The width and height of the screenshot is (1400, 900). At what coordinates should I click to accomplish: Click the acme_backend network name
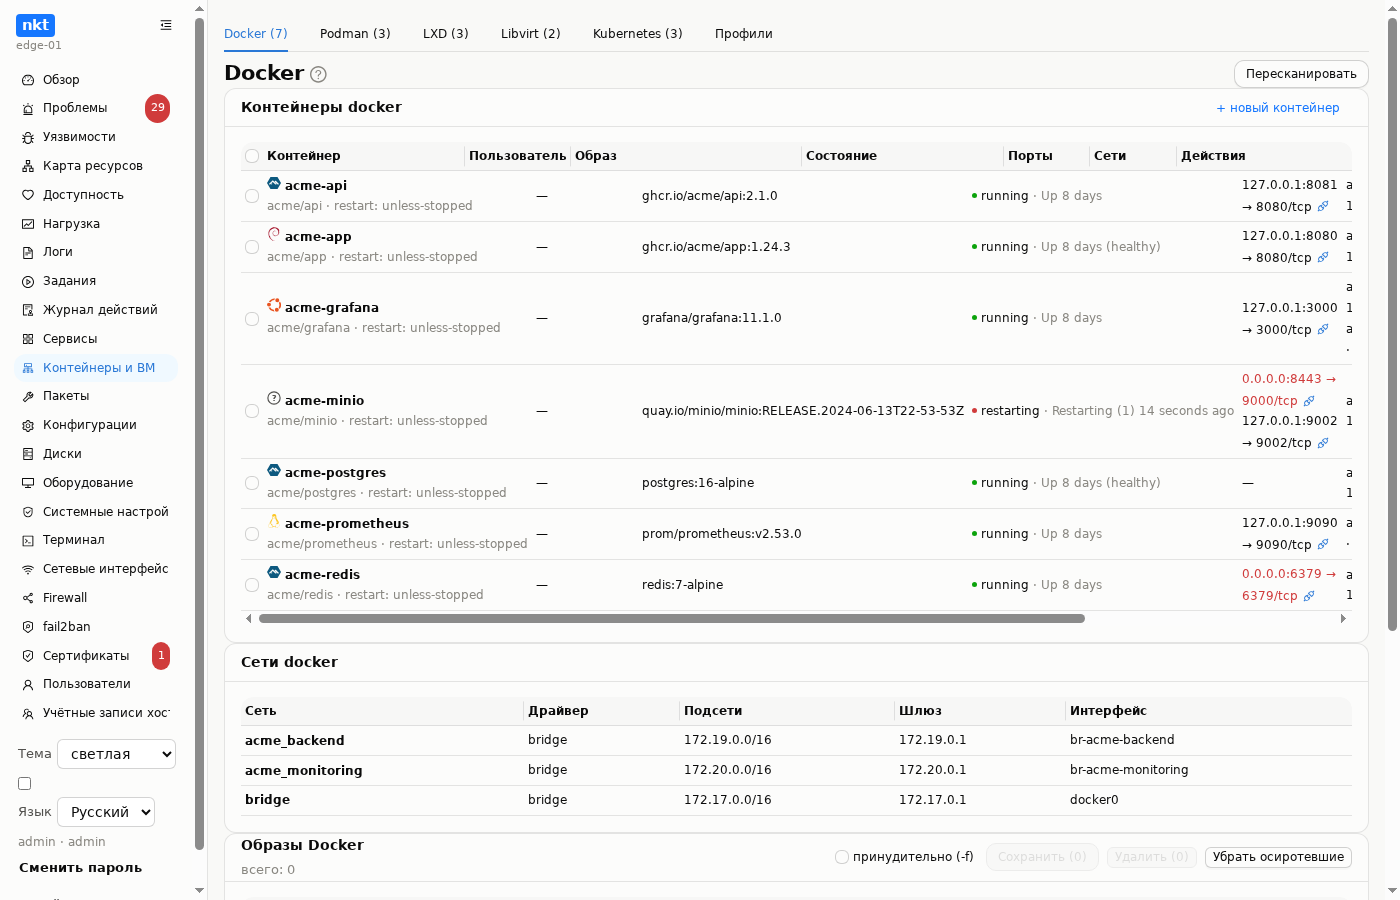tap(295, 741)
